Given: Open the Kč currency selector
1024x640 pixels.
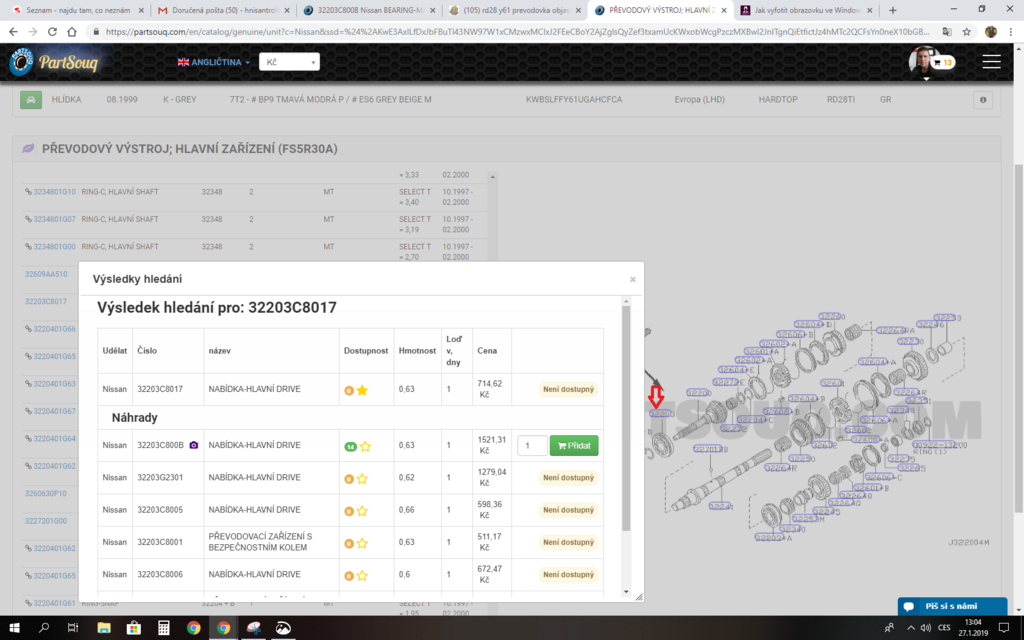Looking at the screenshot, I should [x=289, y=61].
